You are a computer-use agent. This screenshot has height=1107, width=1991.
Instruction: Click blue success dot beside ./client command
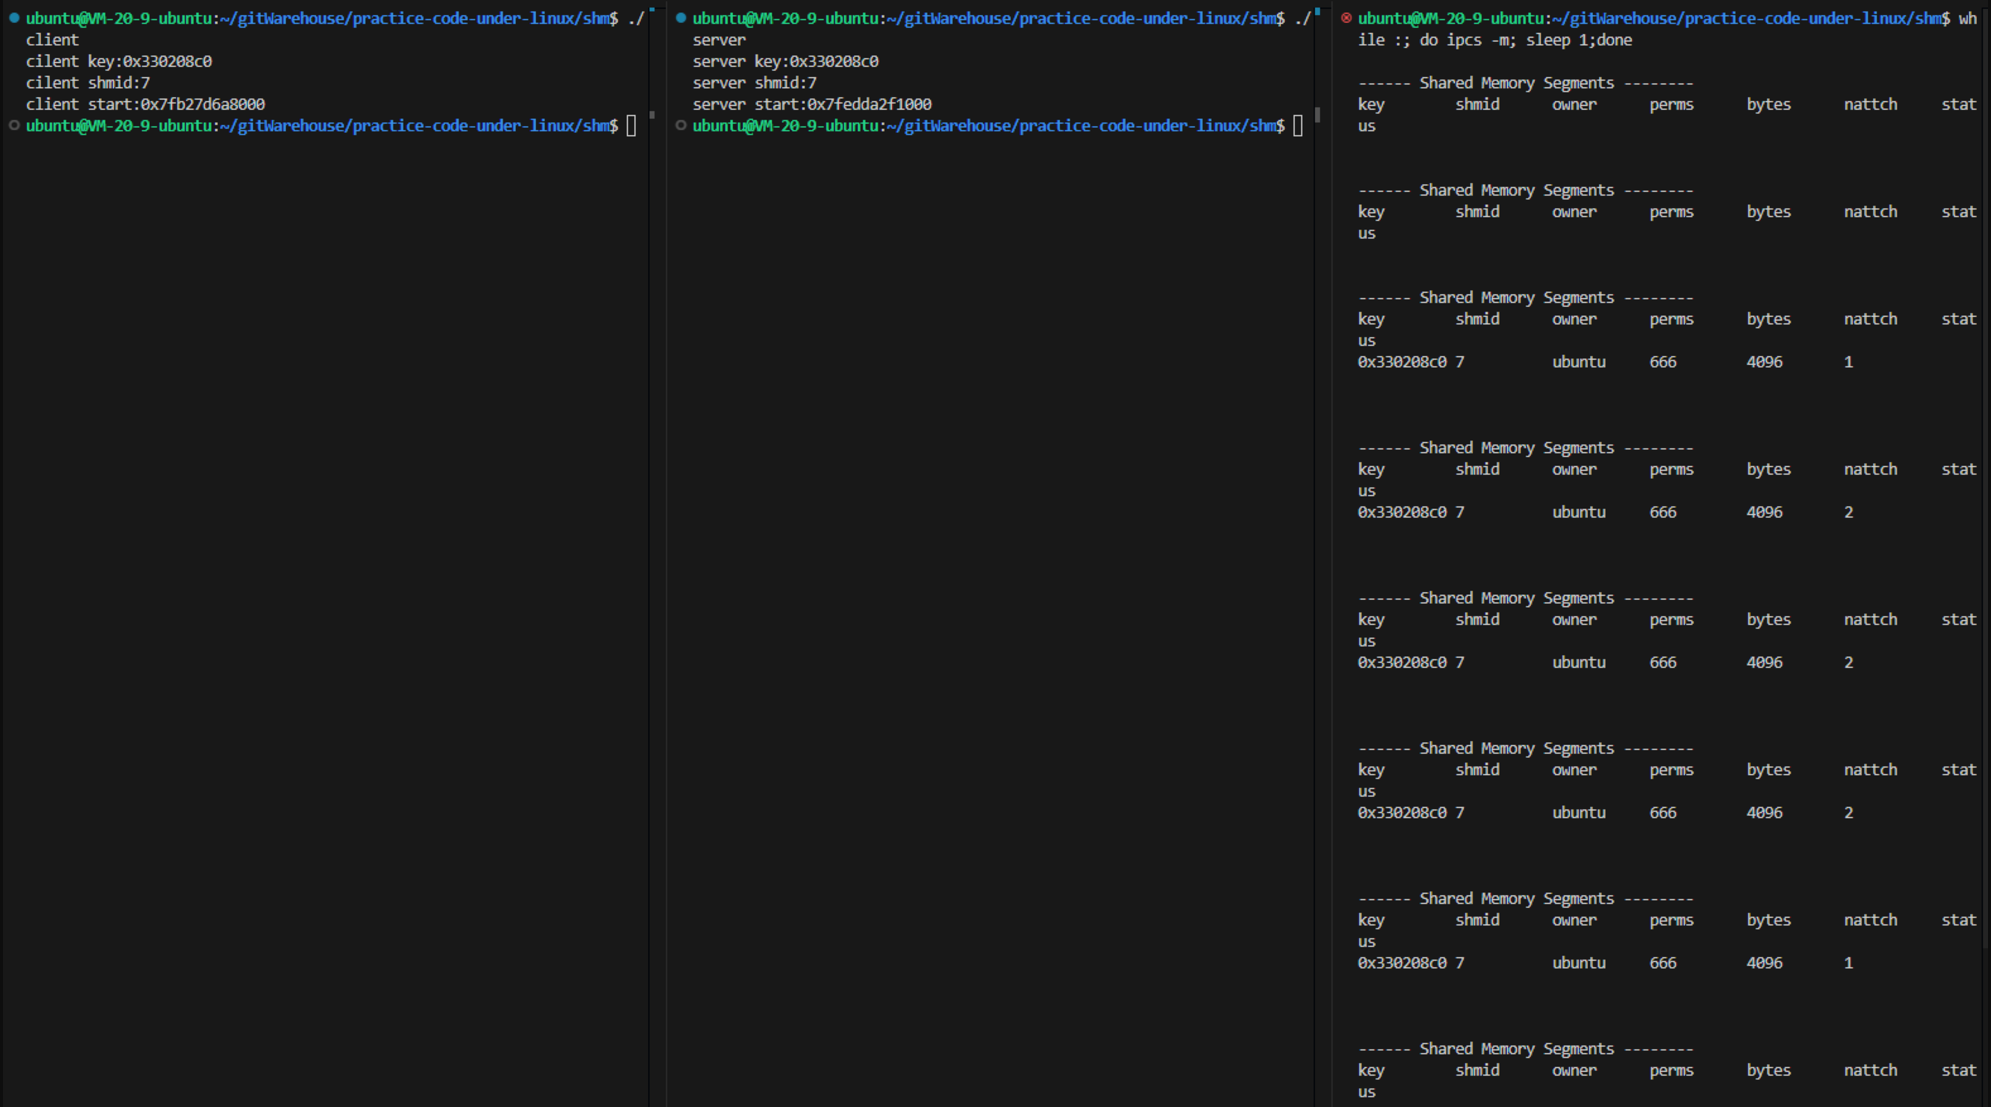pyautogui.click(x=14, y=18)
